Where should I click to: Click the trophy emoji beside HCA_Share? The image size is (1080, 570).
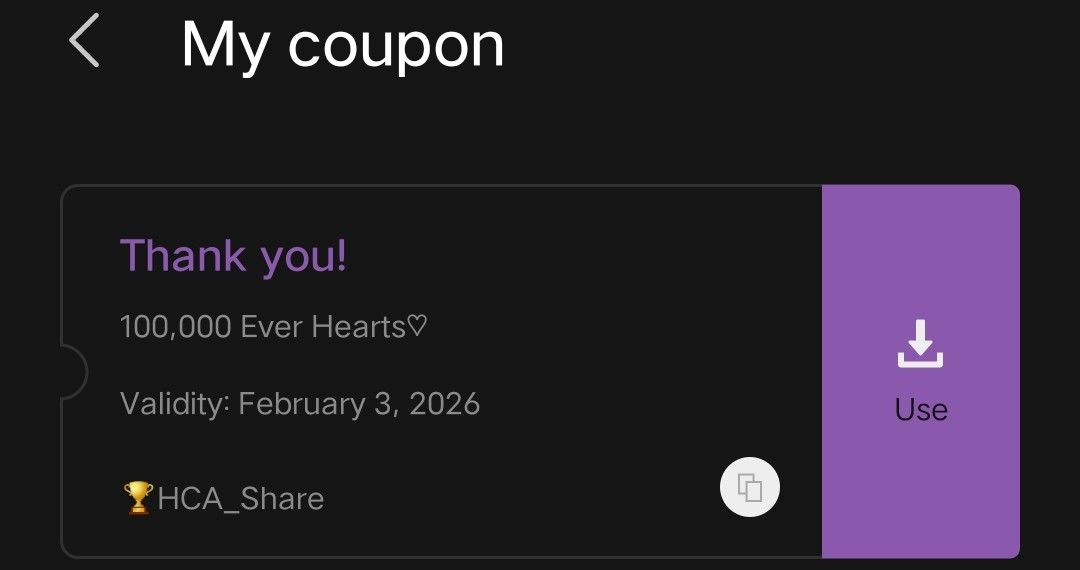tap(138, 498)
